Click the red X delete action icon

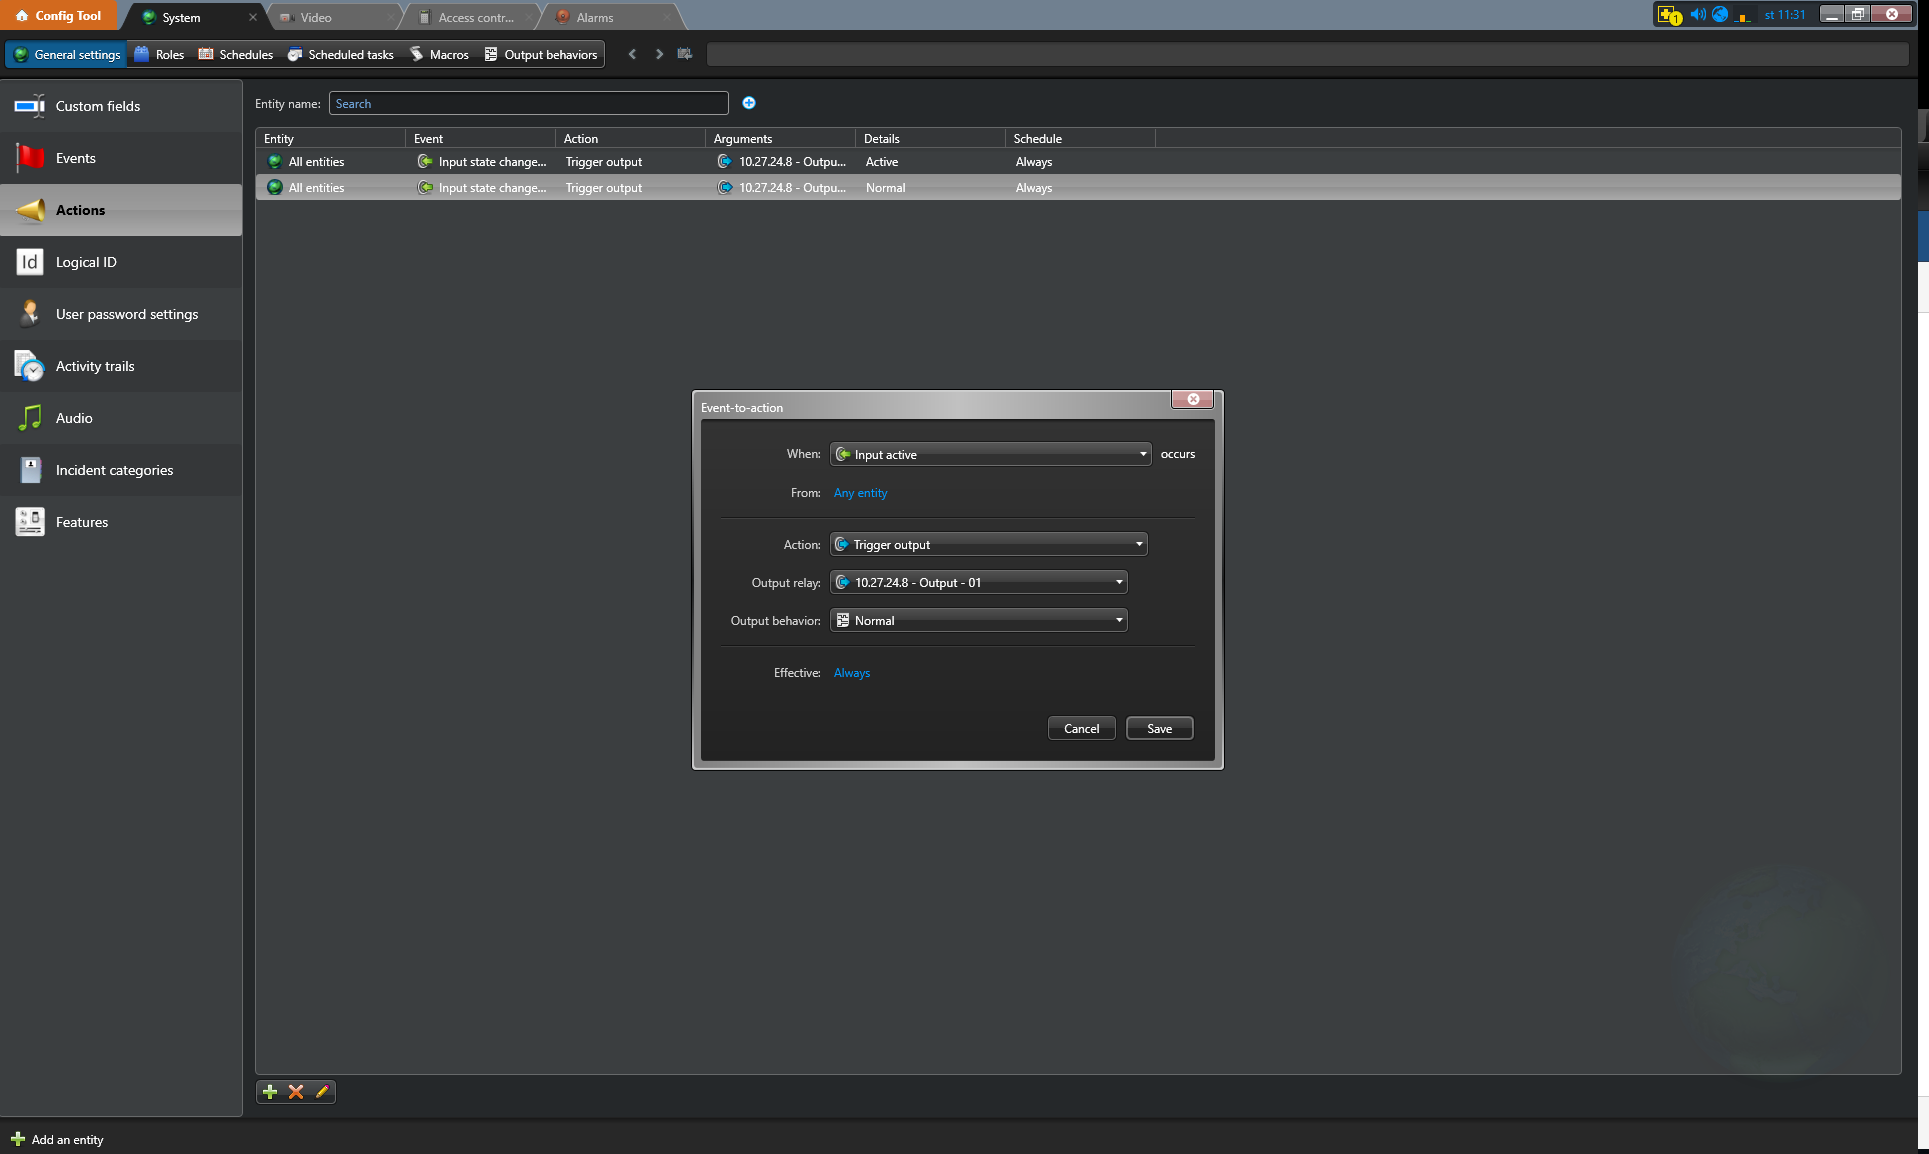pos(296,1092)
